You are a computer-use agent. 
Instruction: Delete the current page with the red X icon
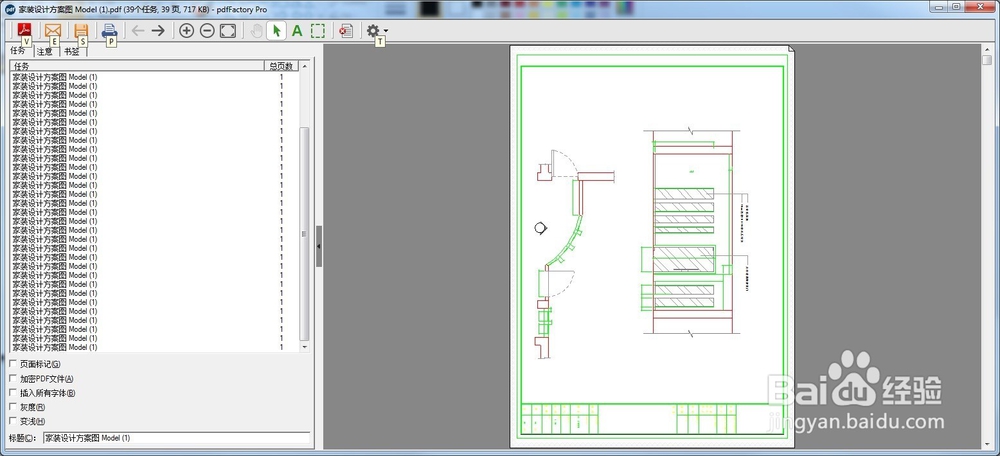coord(346,31)
